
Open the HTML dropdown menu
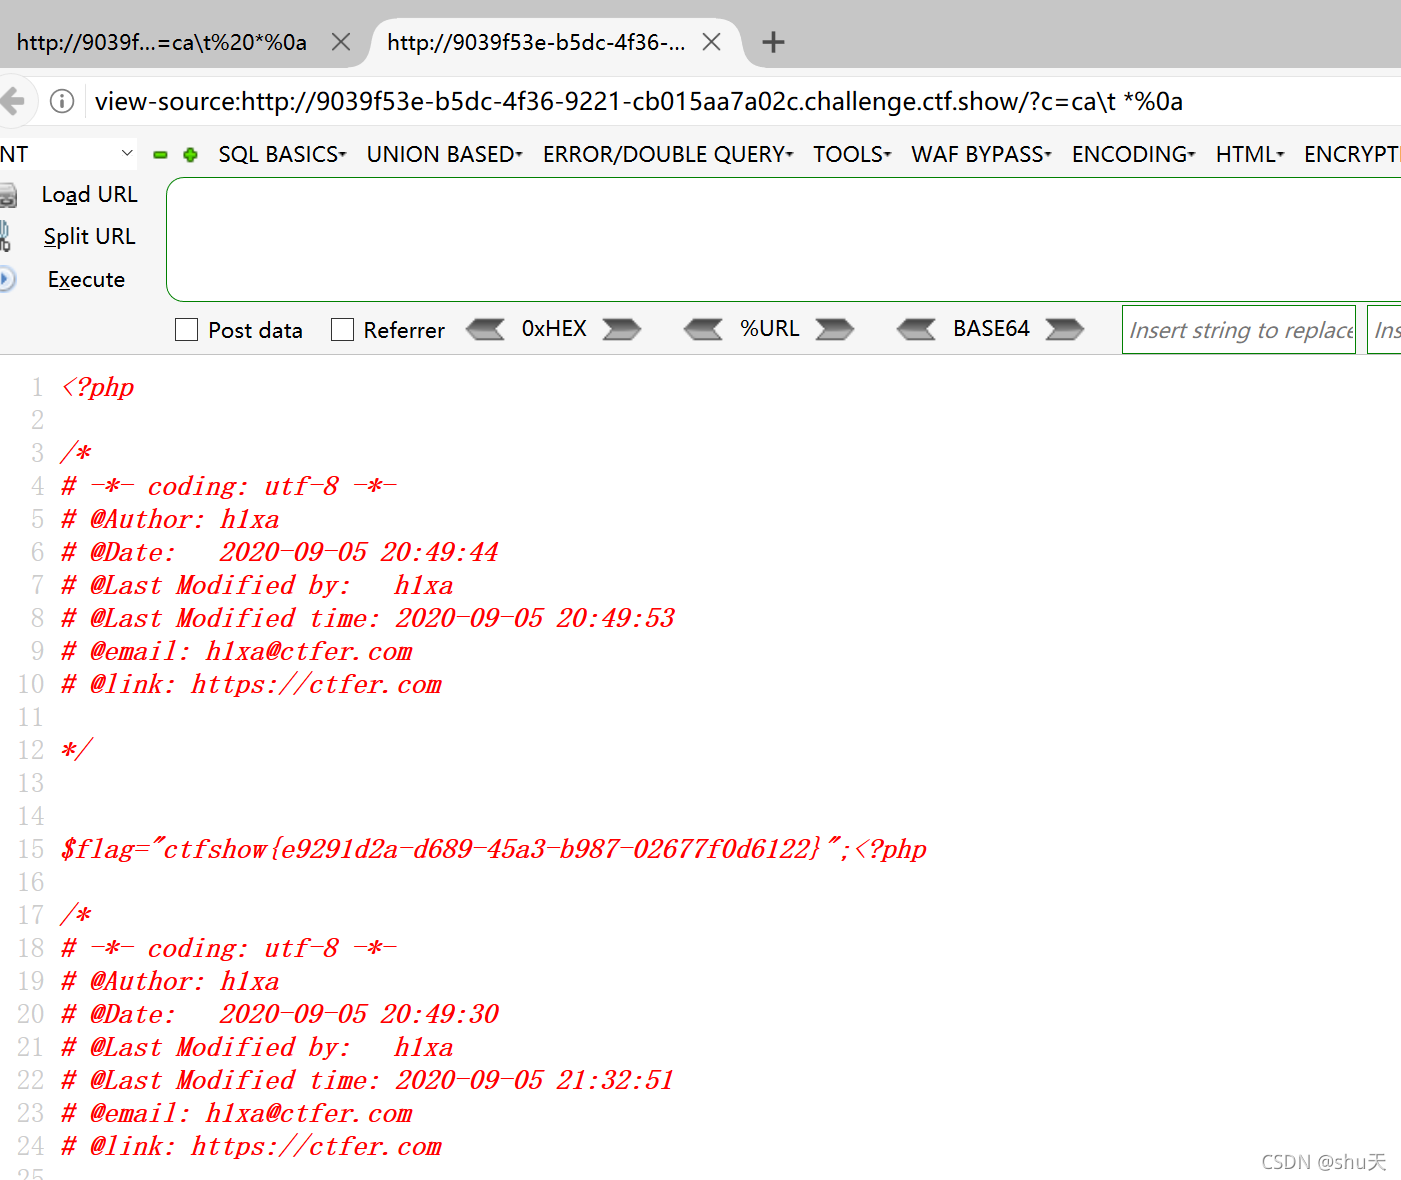coord(1250,154)
